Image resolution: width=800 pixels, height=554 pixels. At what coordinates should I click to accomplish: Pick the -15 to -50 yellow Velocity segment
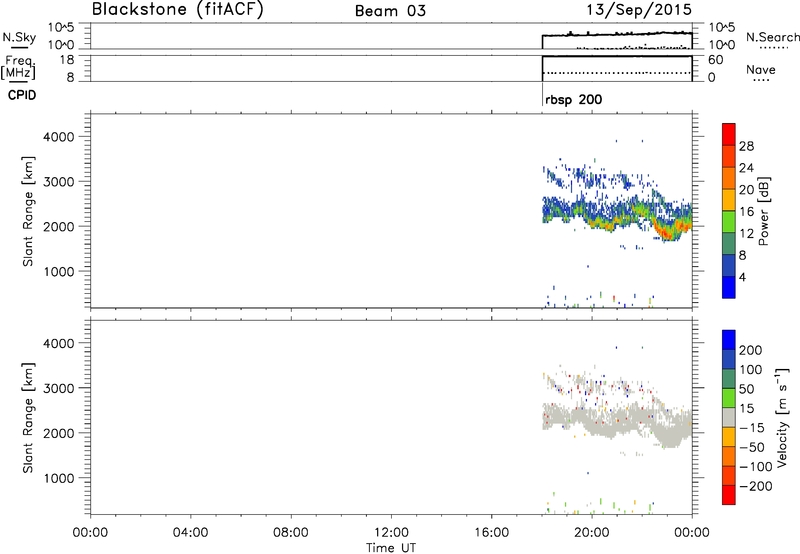coord(729,437)
